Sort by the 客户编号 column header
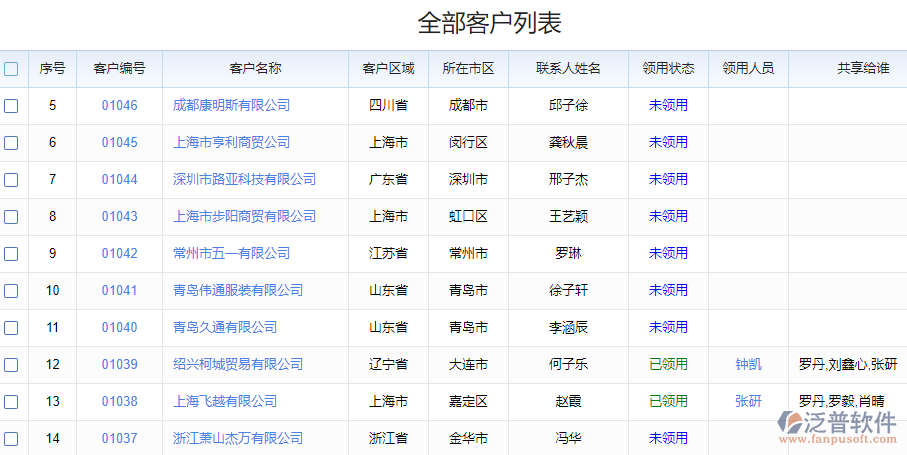Image resolution: width=907 pixels, height=455 pixels. coord(119,69)
